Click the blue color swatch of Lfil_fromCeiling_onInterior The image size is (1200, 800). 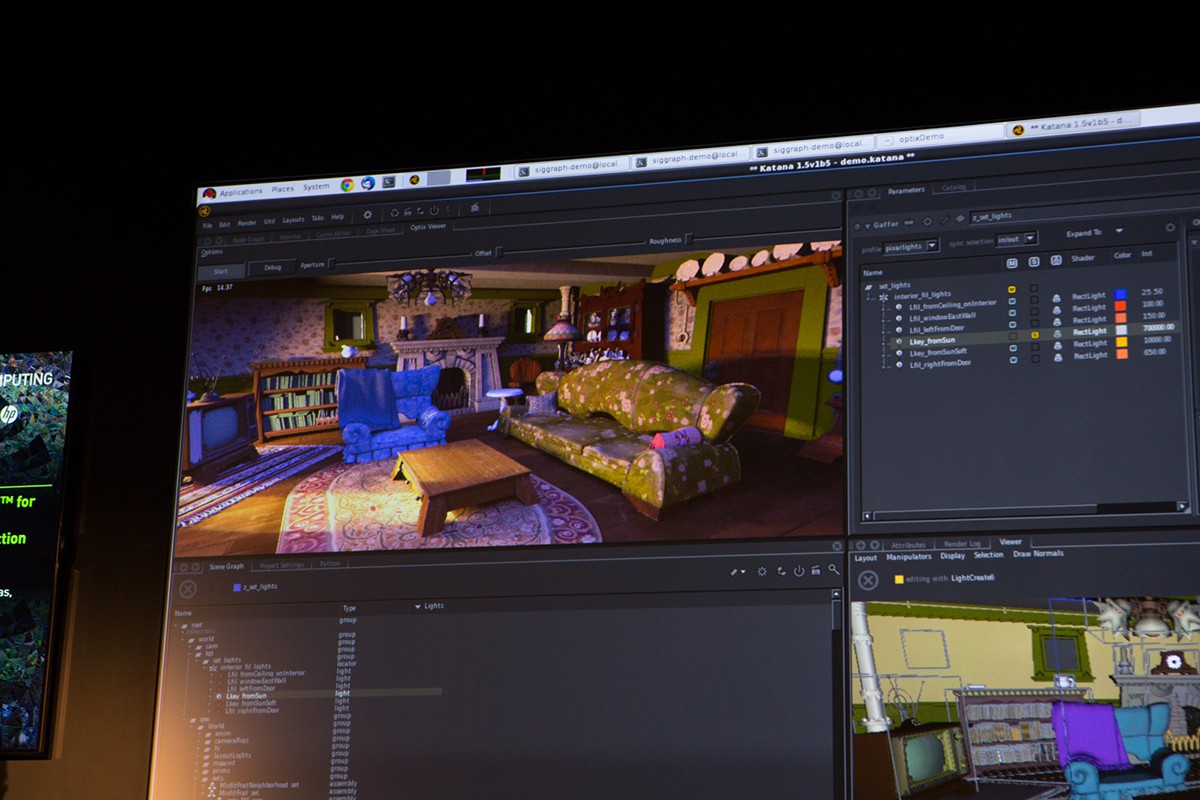pos(1120,295)
